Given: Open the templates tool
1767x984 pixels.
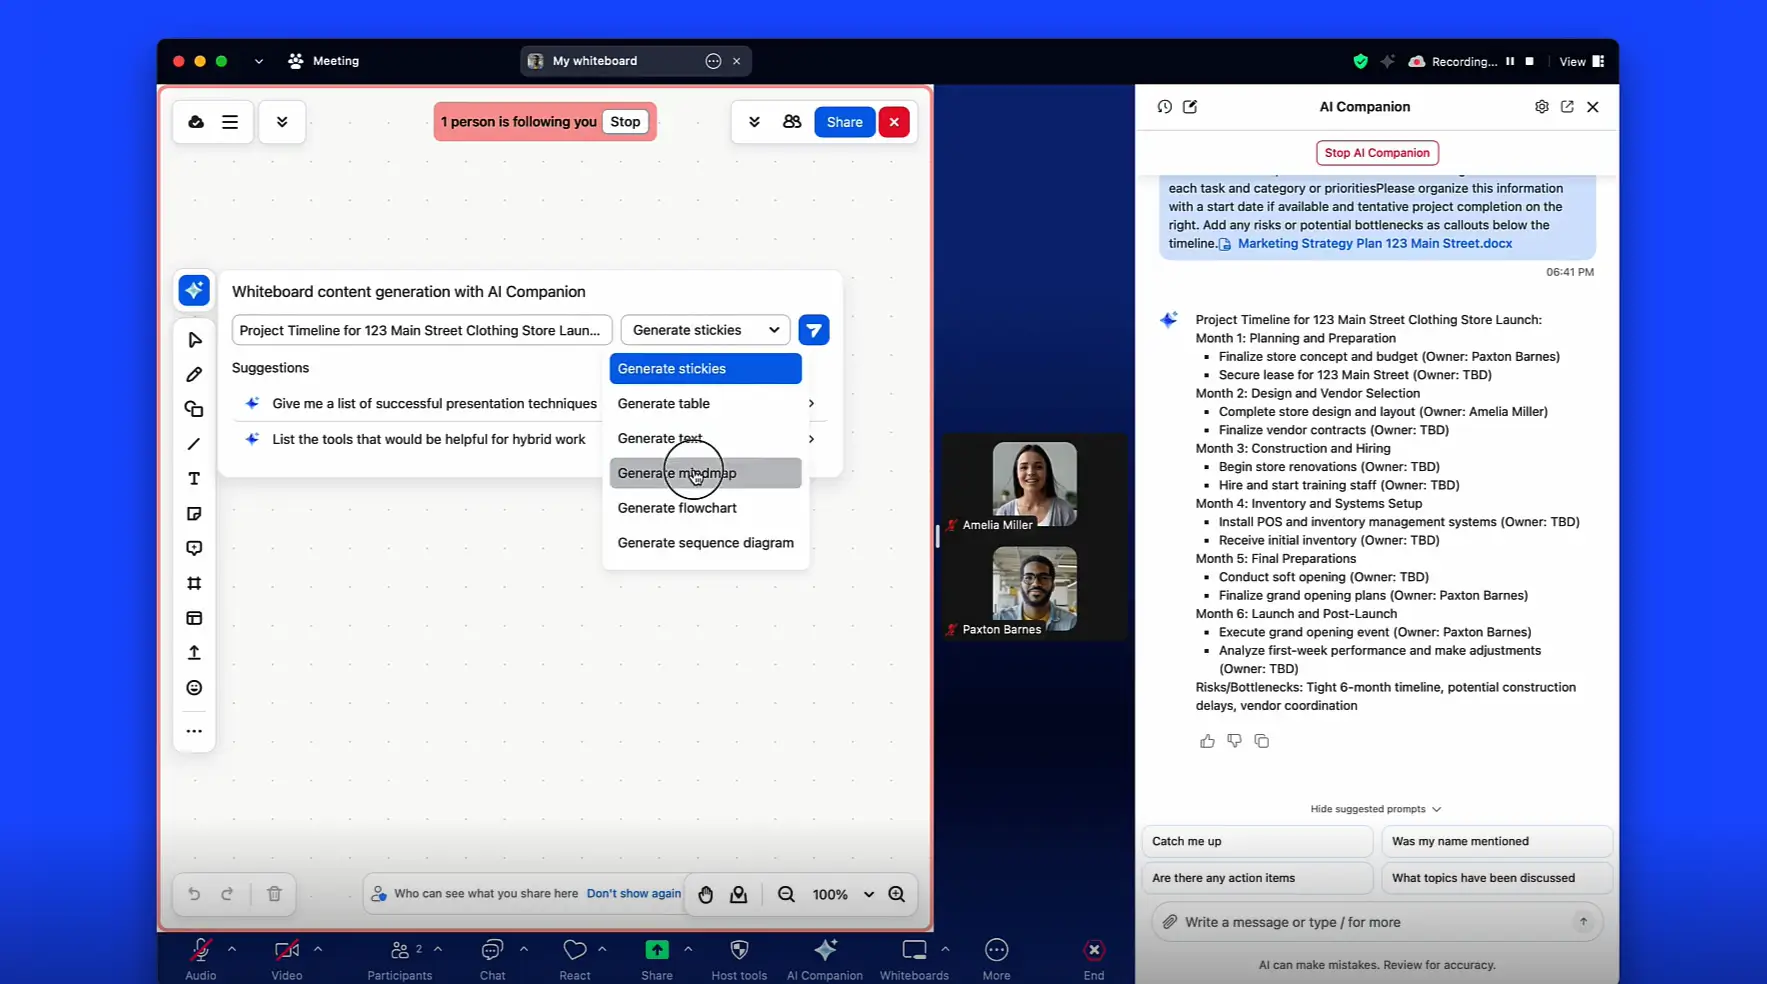Looking at the screenshot, I should pyautogui.click(x=194, y=618).
